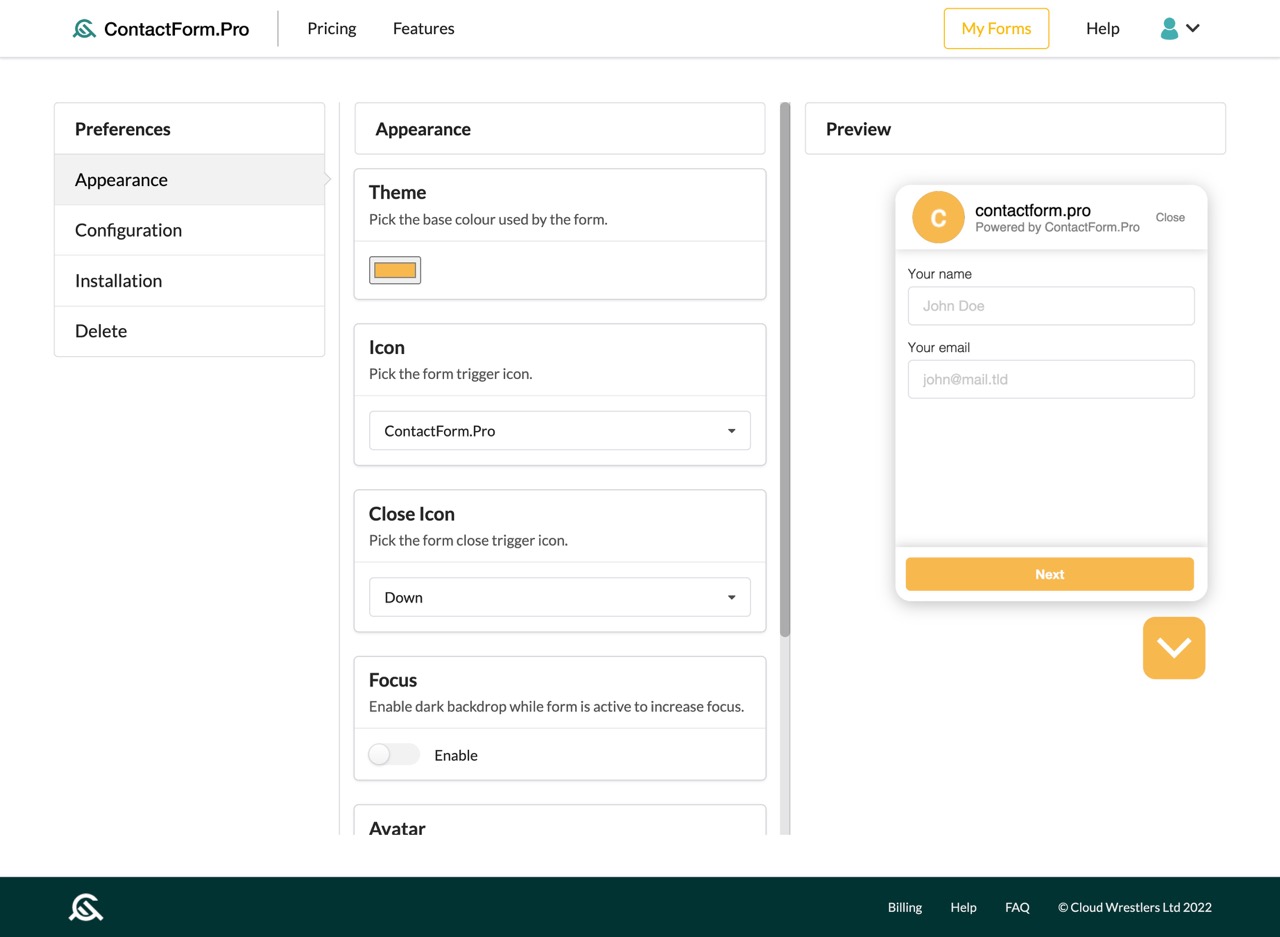Screen dimensions: 1280x937
Task: Click the teal person icon near the dropdown caret
Action: point(1169,28)
